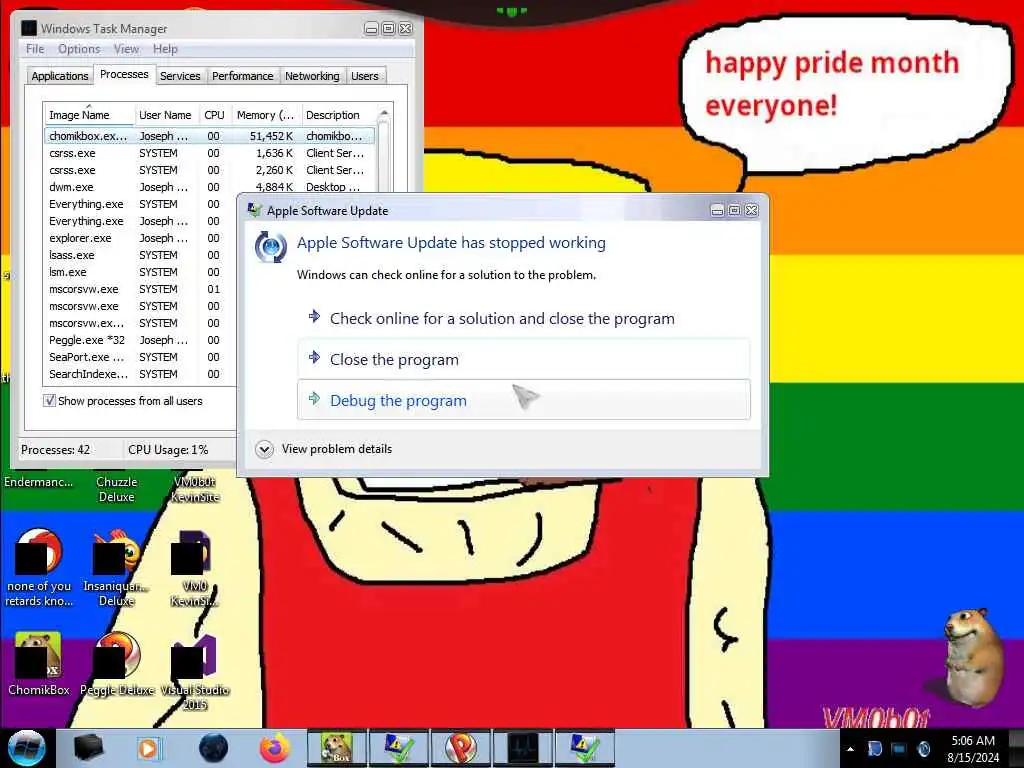Click the Apple Software Update dialog title icon
The width and height of the screenshot is (1024, 768).
tap(254, 210)
